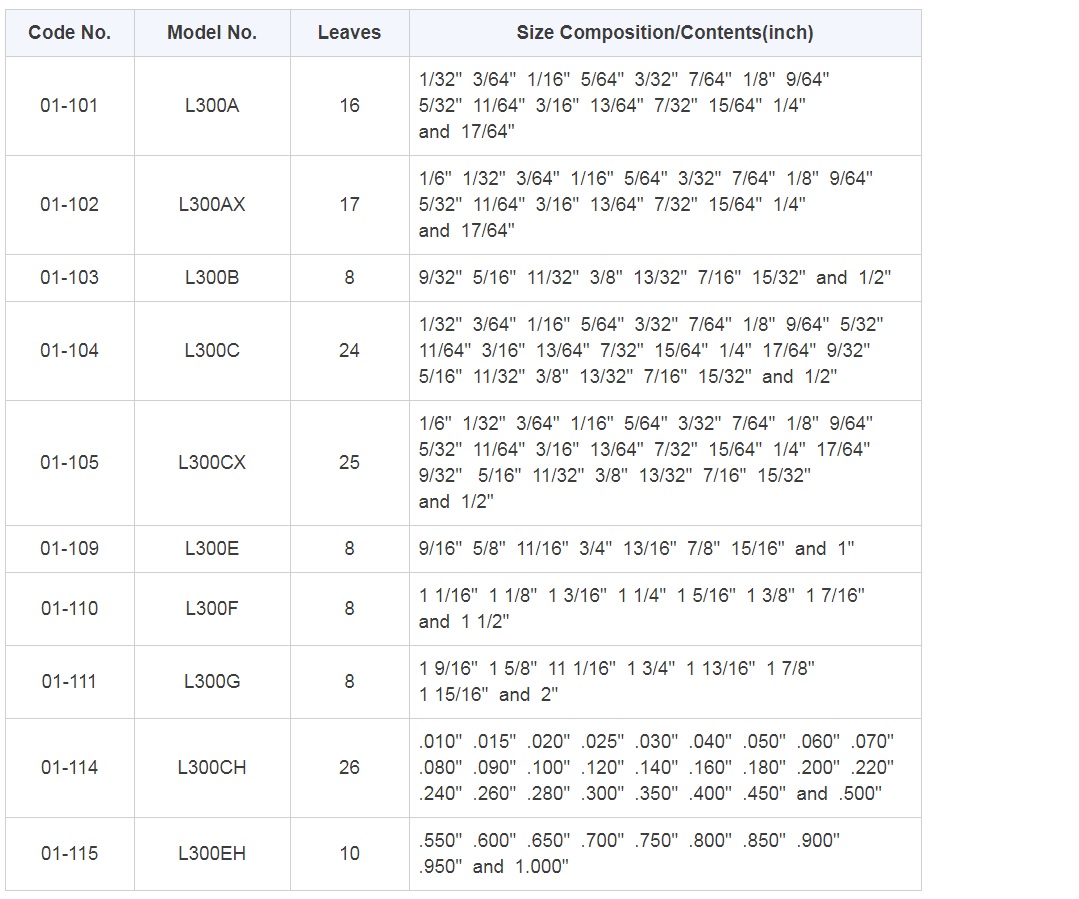
Task: Click the Size Composition/Contents(inch) header
Action: (665, 33)
